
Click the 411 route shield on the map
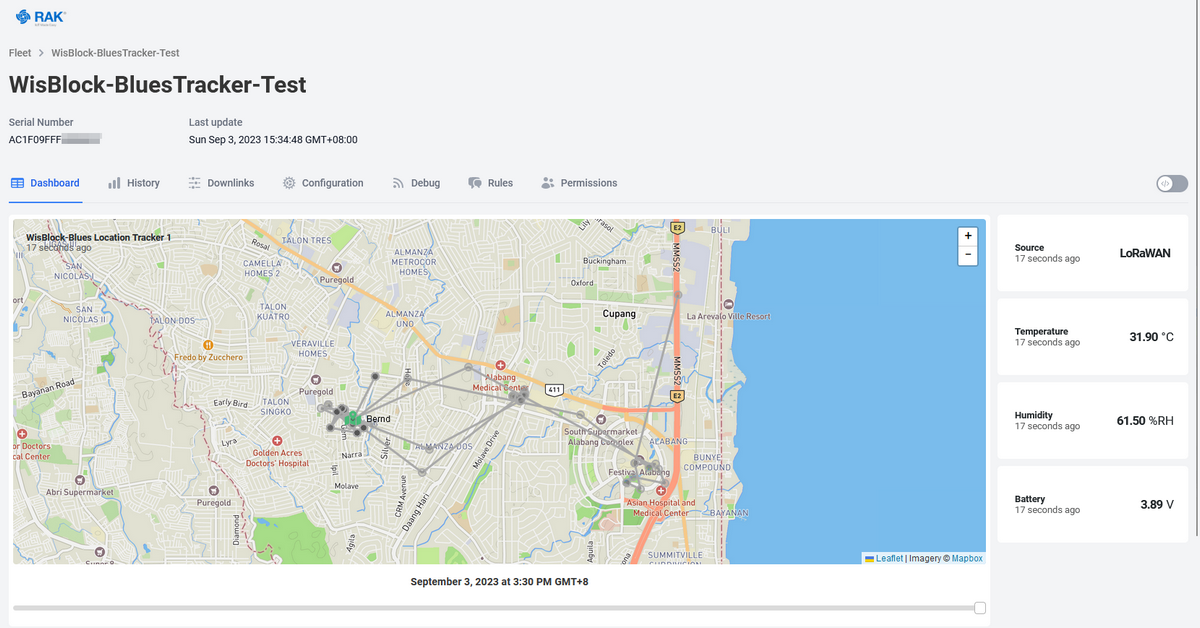pyautogui.click(x=553, y=388)
